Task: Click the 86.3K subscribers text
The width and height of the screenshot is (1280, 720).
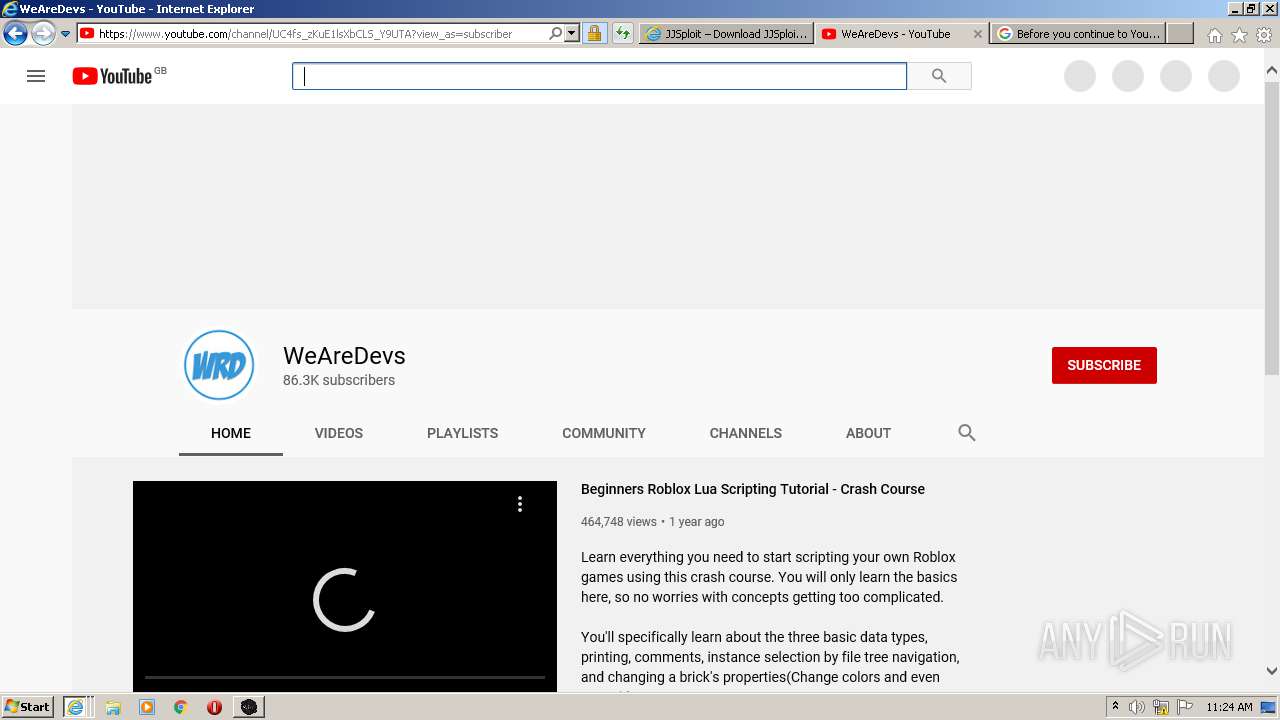Action: 339,380
